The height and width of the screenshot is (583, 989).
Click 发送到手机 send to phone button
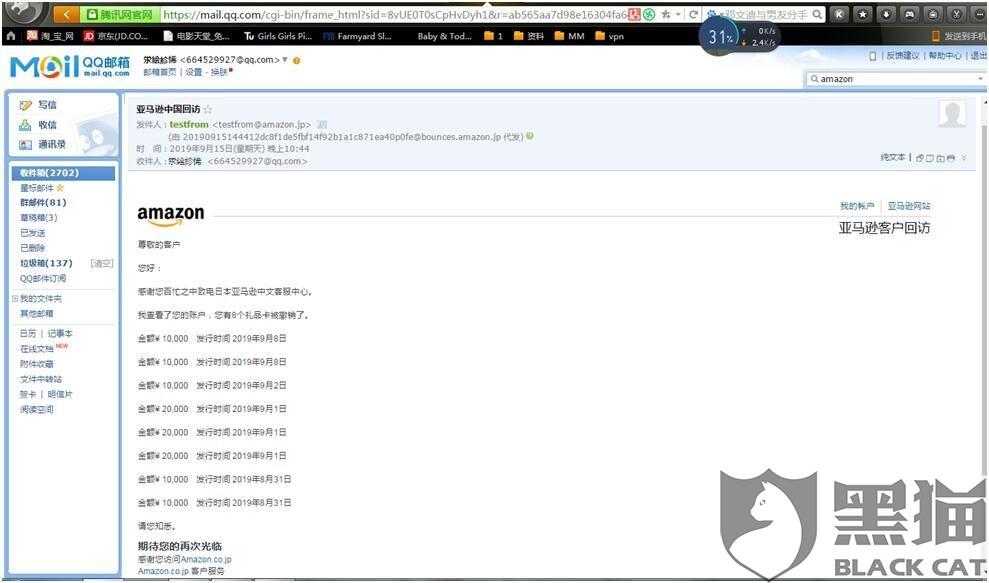coord(959,37)
